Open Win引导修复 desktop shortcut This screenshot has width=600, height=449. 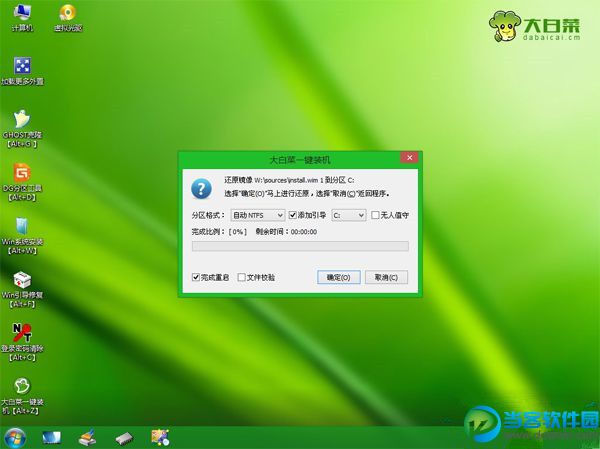tap(22, 290)
